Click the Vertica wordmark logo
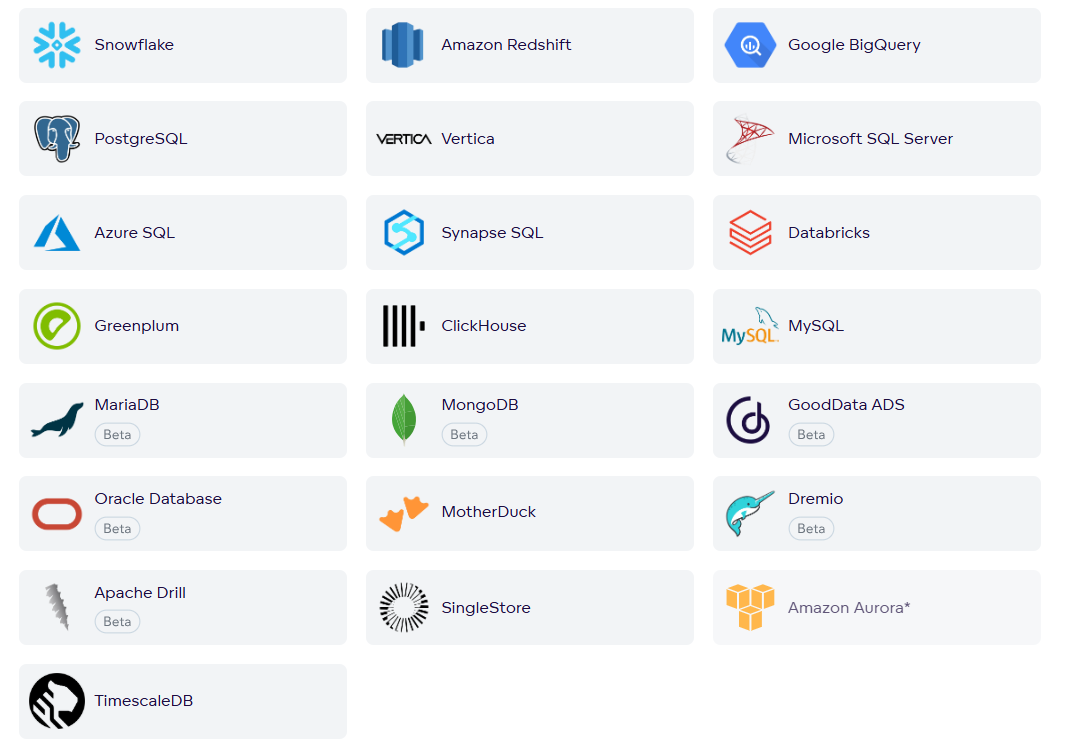 pos(404,139)
